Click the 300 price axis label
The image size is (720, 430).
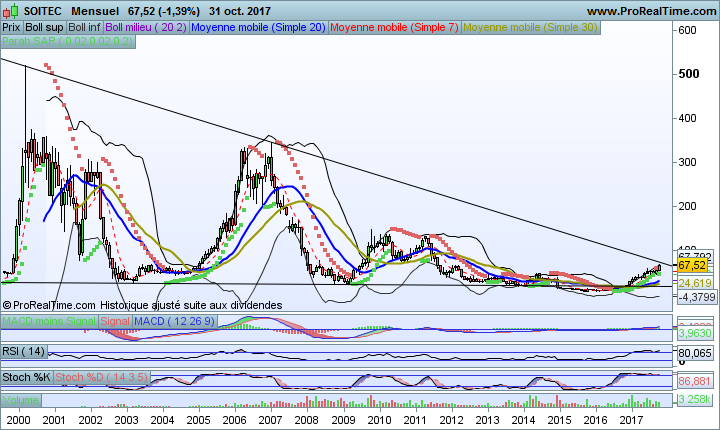pyautogui.click(x=687, y=162)
